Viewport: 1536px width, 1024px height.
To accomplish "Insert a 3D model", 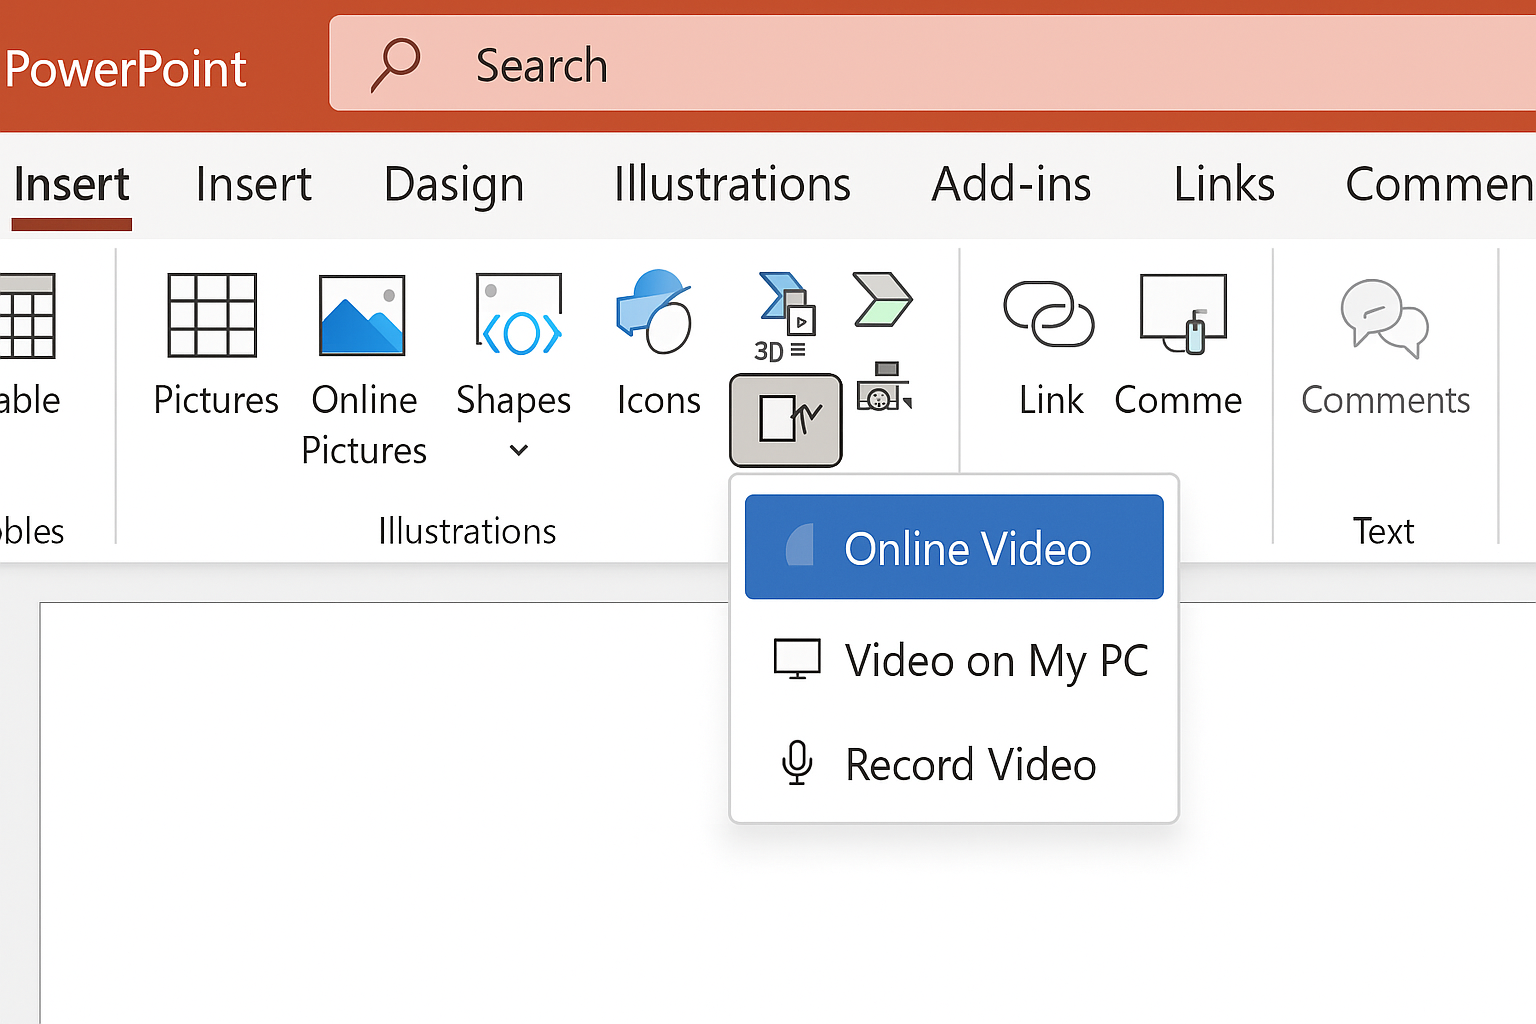I will pyautogui.click(x=785, y=317).
